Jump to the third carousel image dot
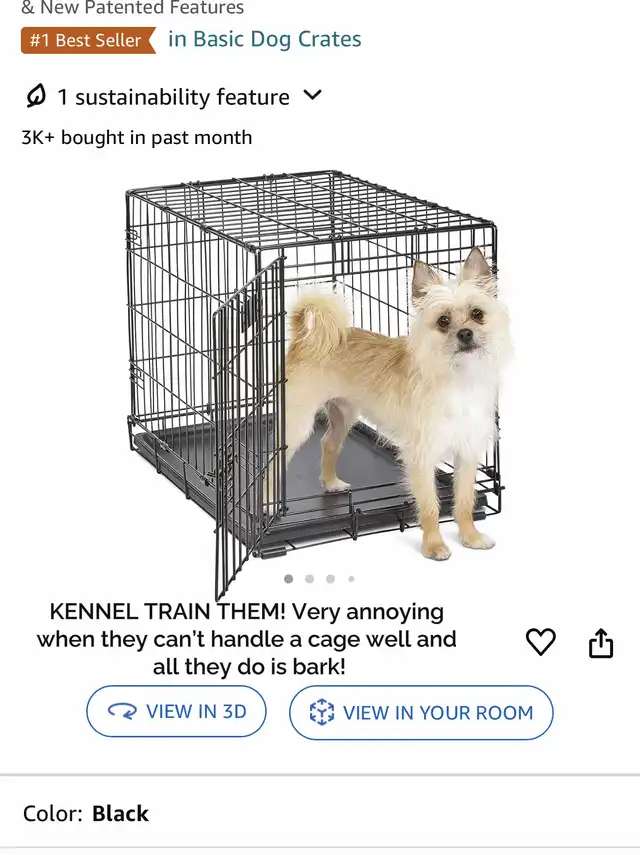This screenshot has height=855, width=640. point(330,579)
